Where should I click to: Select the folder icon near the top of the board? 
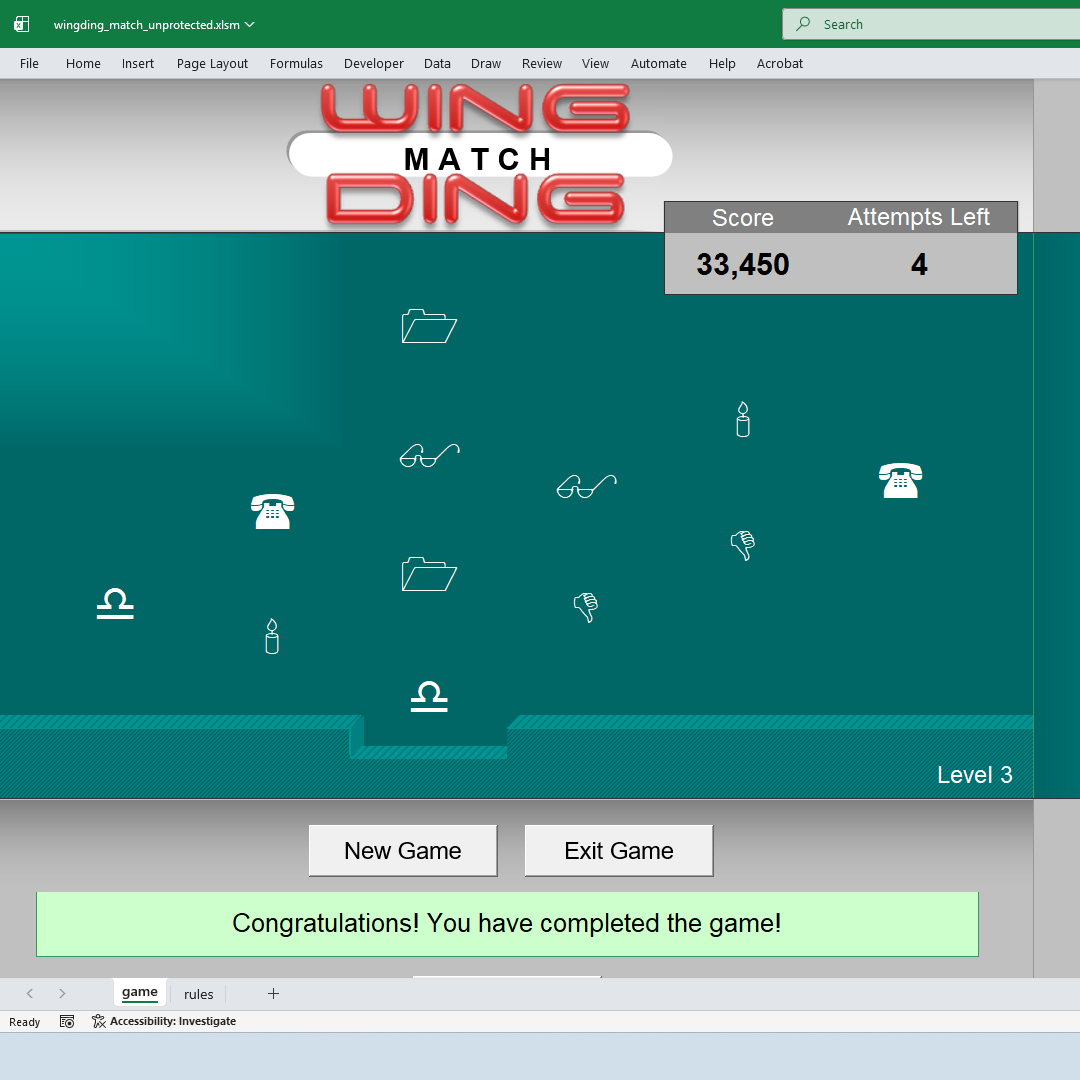(x=429, y=326)
